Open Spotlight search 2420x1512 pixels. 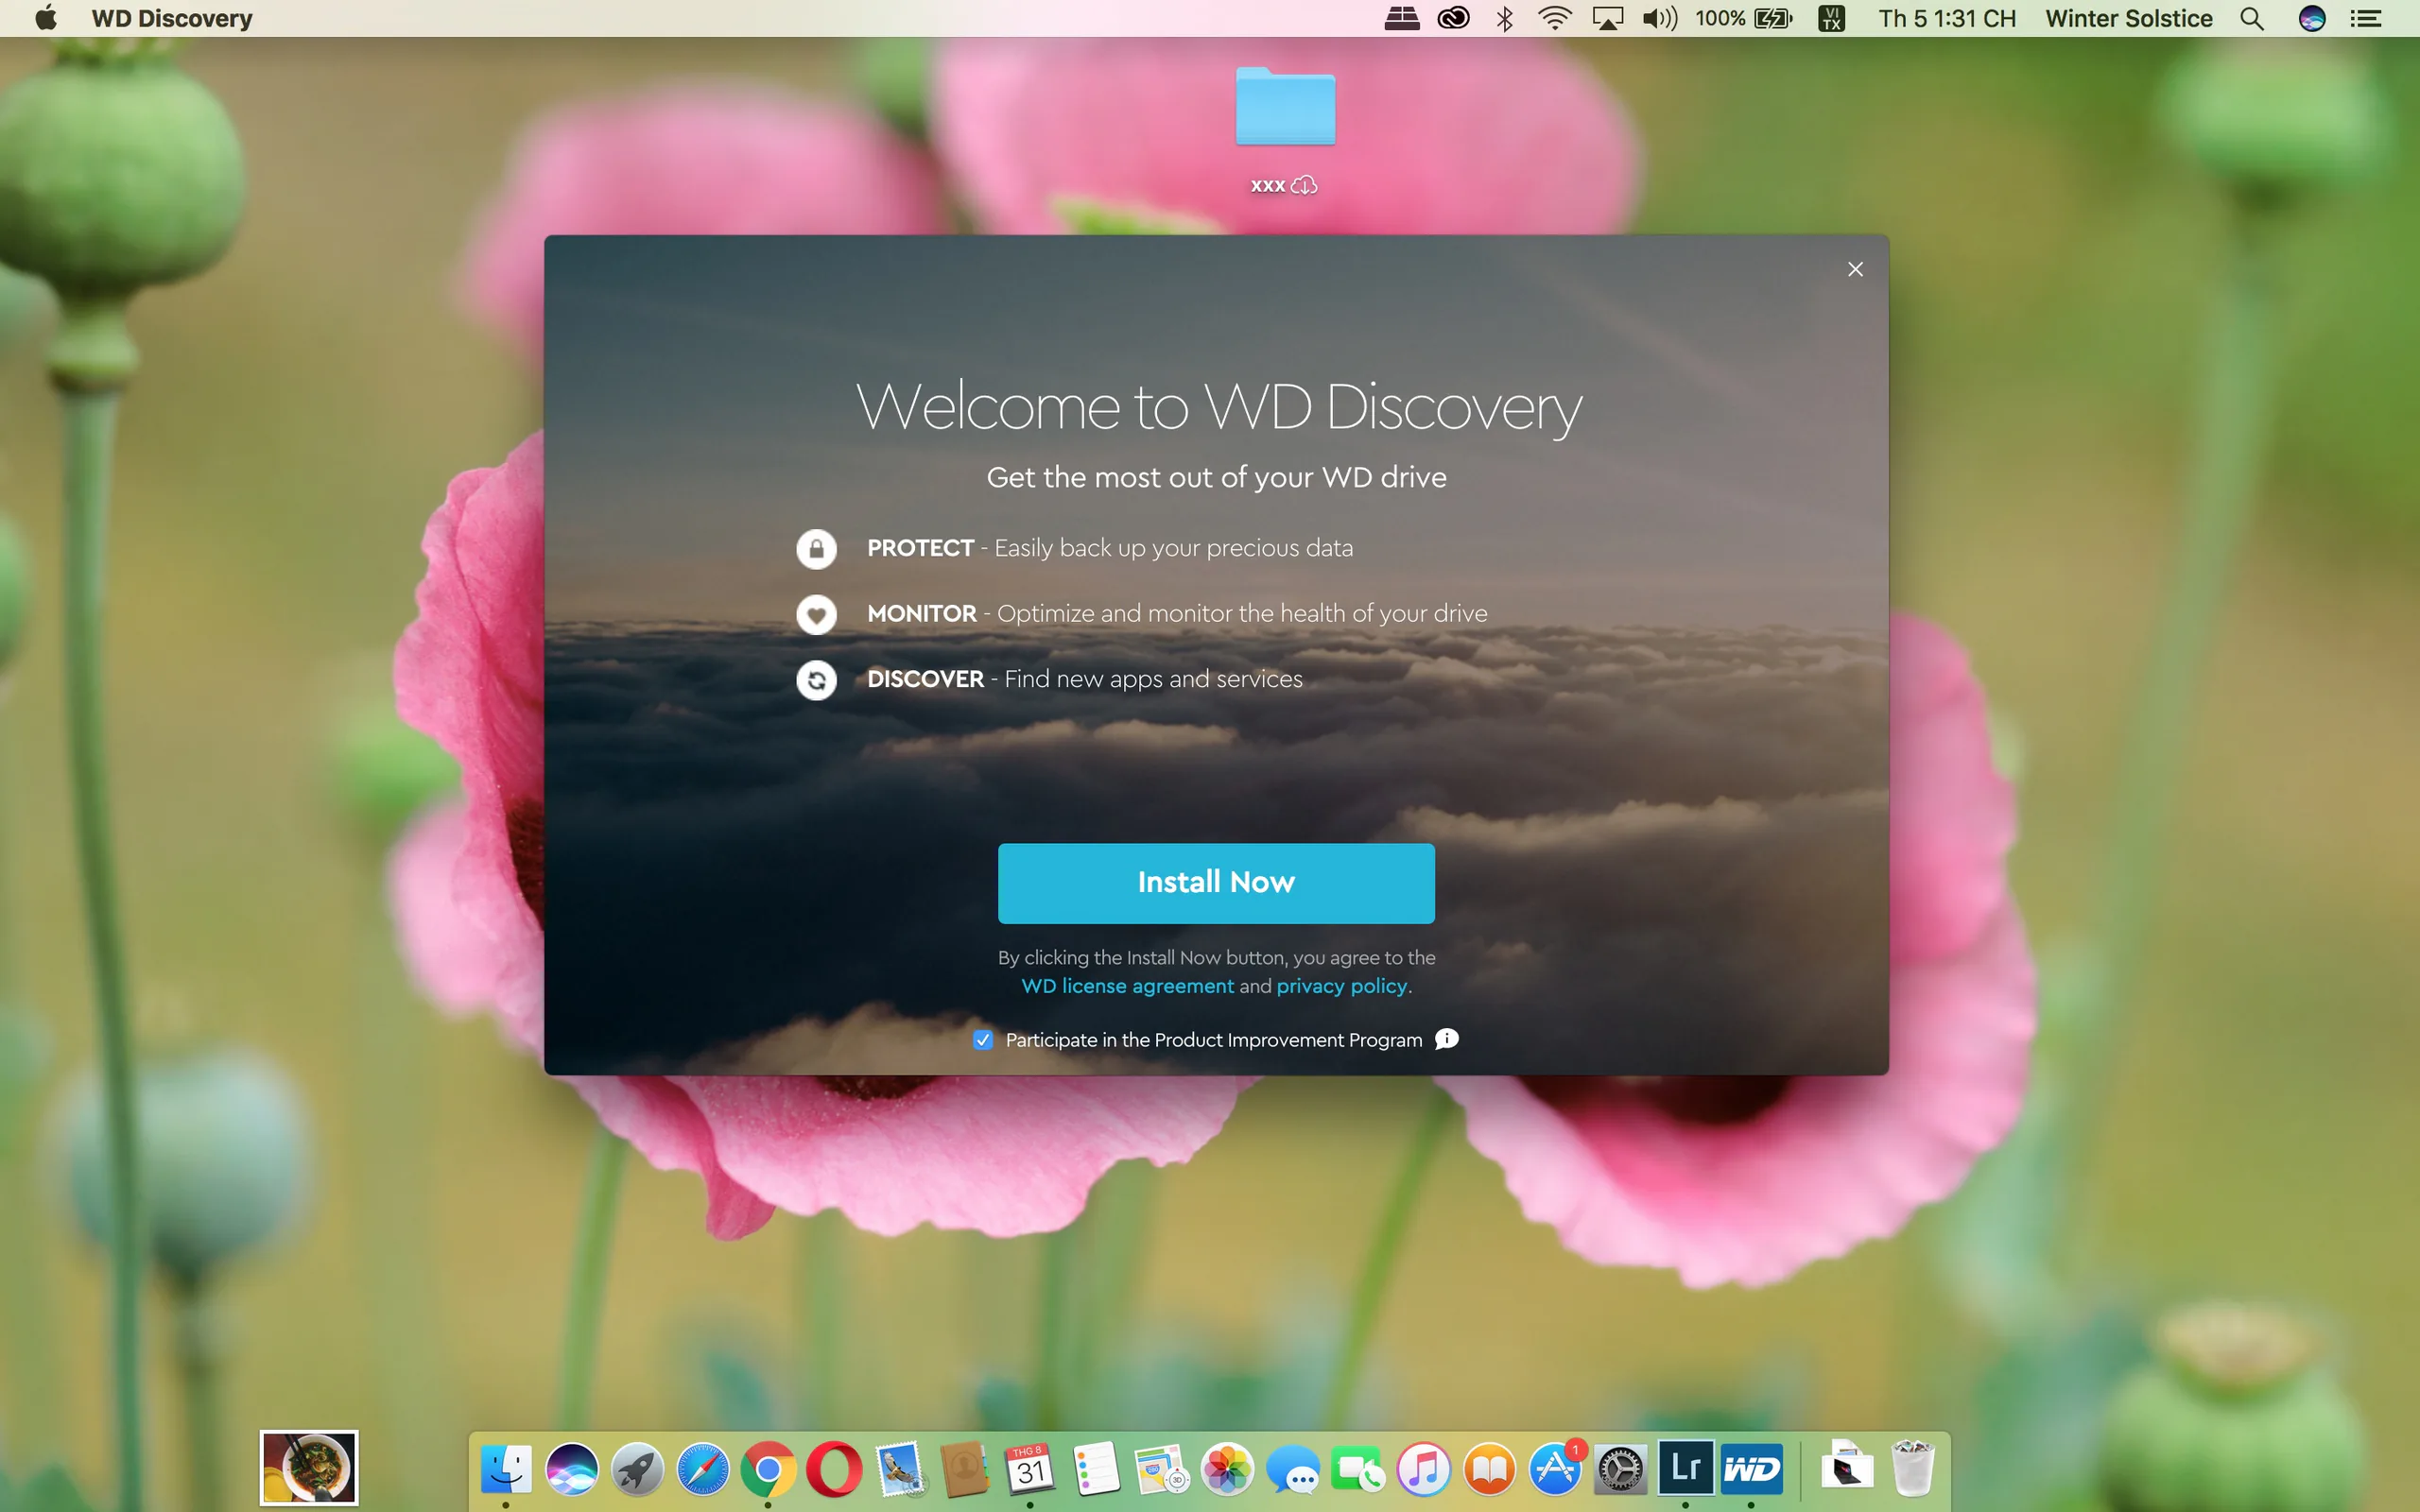tap(2251, 18)
